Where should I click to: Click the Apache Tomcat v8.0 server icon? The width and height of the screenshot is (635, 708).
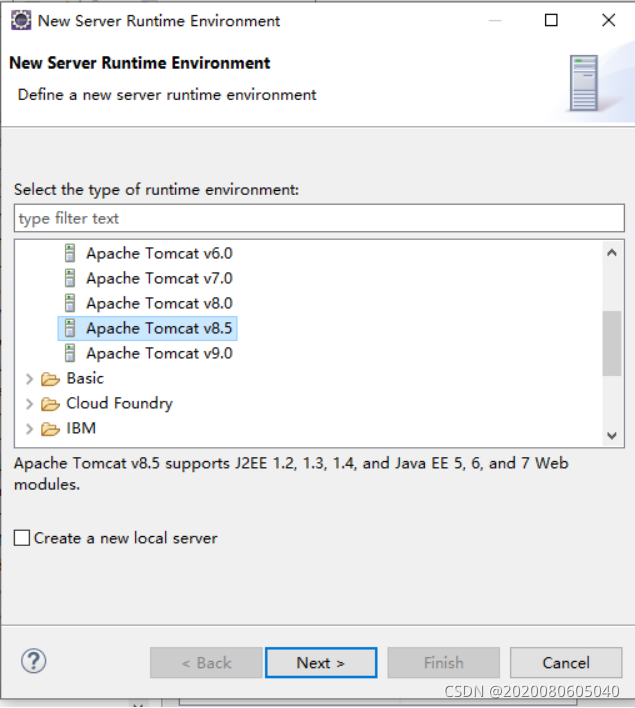point(70,303)
